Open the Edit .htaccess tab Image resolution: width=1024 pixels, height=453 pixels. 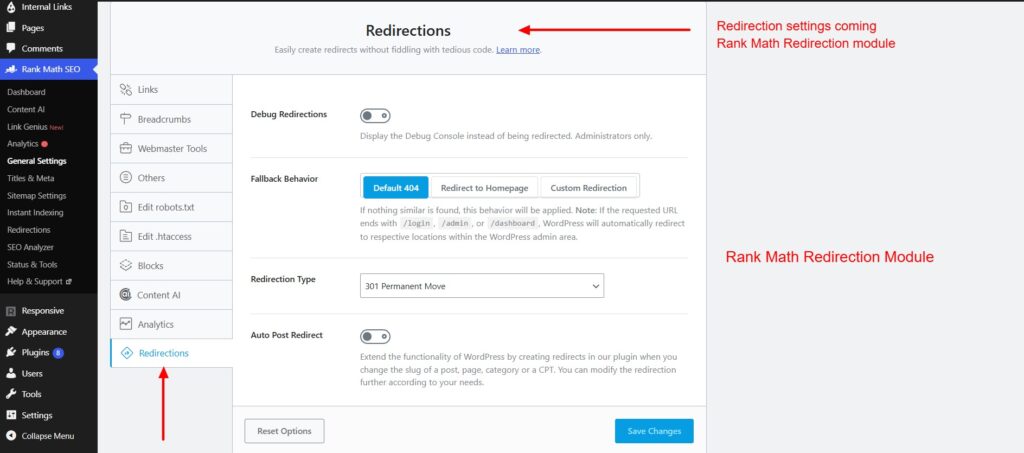click(x=171, y=236)
